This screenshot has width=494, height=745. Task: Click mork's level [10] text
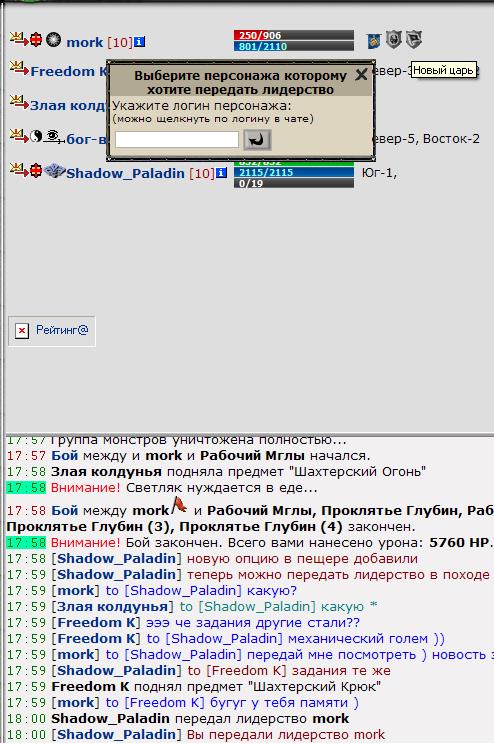120,42
